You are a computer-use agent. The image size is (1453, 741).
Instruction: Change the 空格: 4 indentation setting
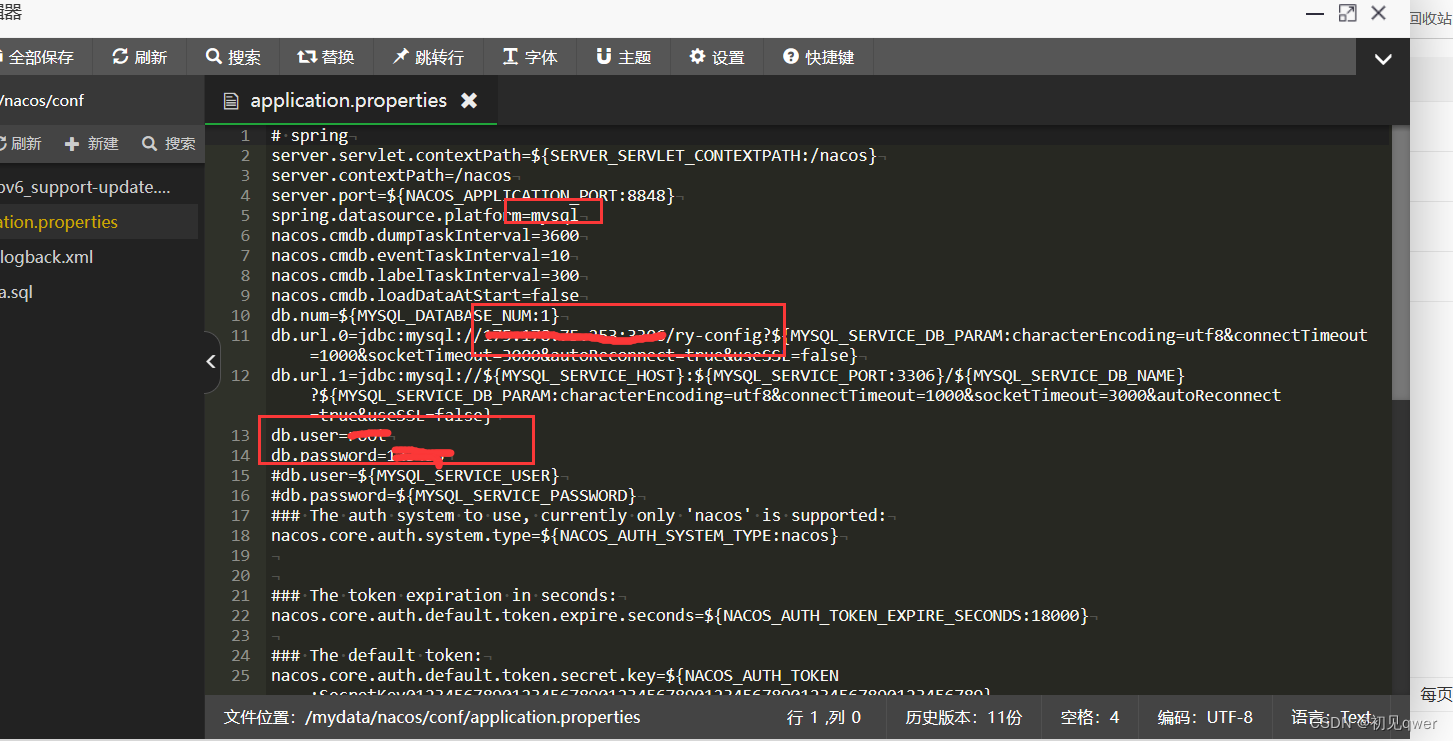[1090, 717]
